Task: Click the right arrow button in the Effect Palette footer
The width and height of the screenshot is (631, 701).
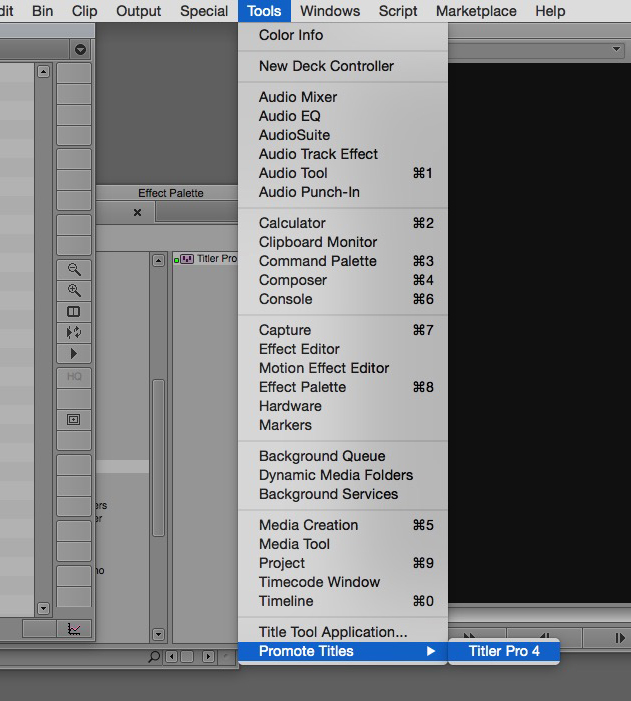Action: coord(208,656)
